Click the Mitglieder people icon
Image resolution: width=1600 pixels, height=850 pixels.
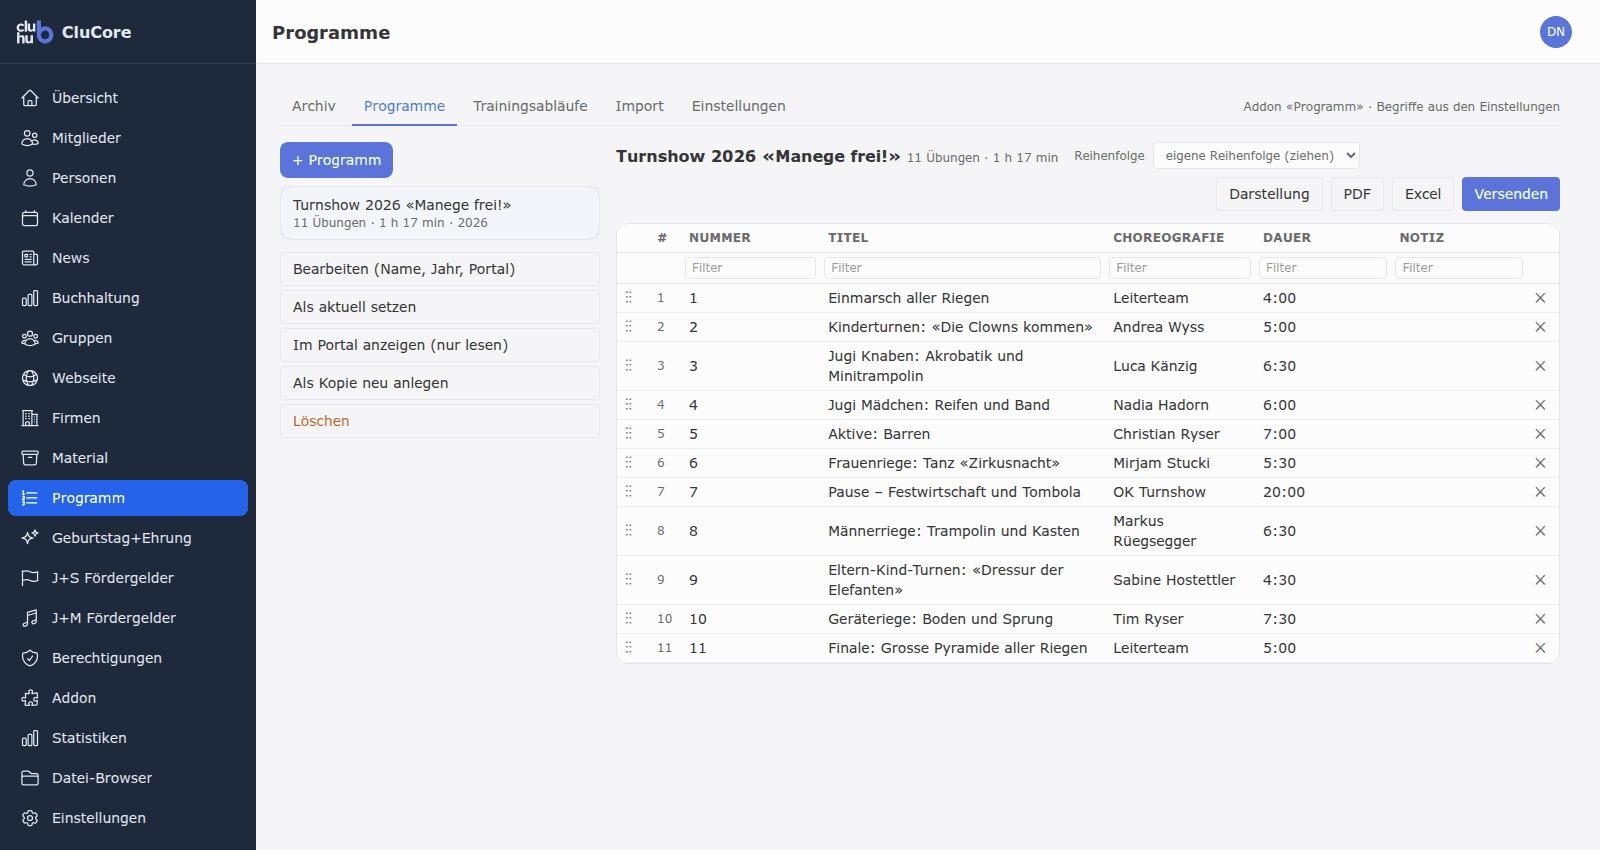30,138
